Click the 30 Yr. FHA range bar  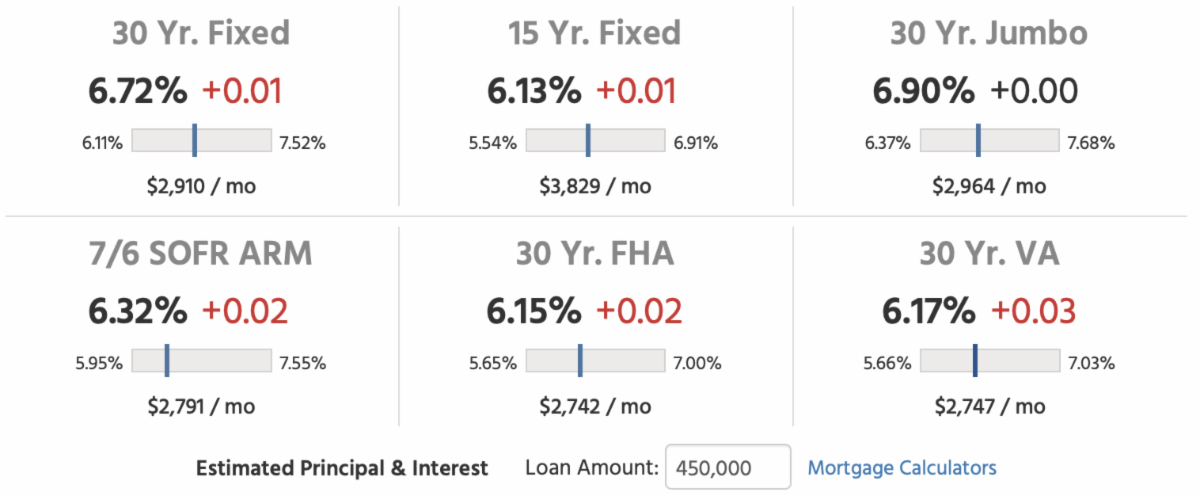pos(596,362)
